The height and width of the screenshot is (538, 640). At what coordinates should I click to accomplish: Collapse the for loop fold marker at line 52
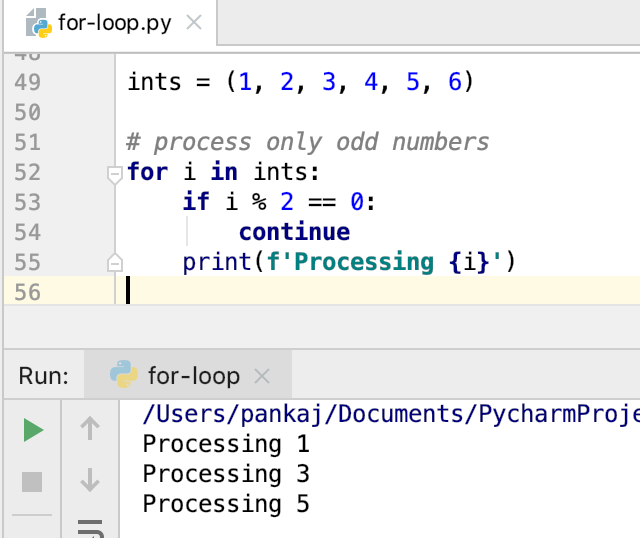pos(115,174)
